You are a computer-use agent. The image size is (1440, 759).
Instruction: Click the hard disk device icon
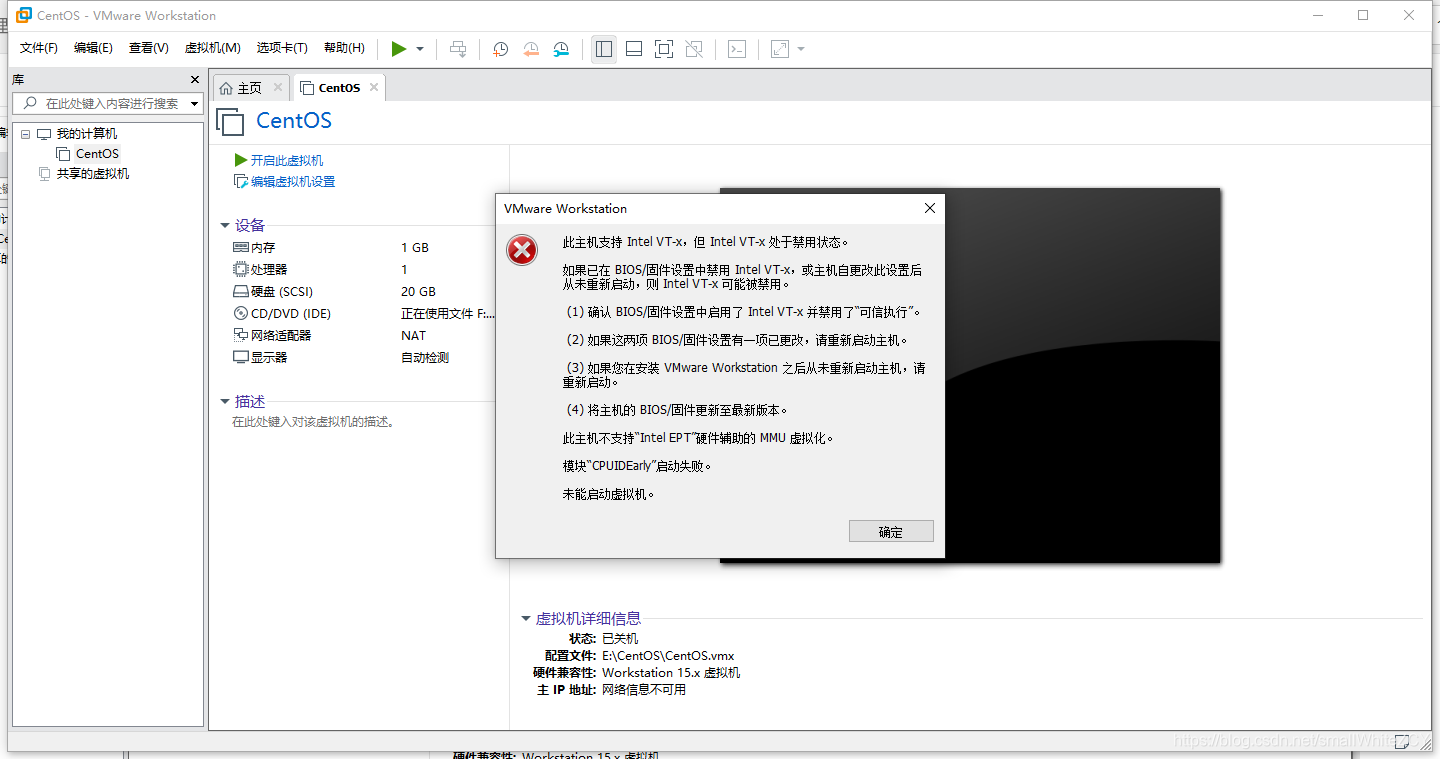point(241,292)
